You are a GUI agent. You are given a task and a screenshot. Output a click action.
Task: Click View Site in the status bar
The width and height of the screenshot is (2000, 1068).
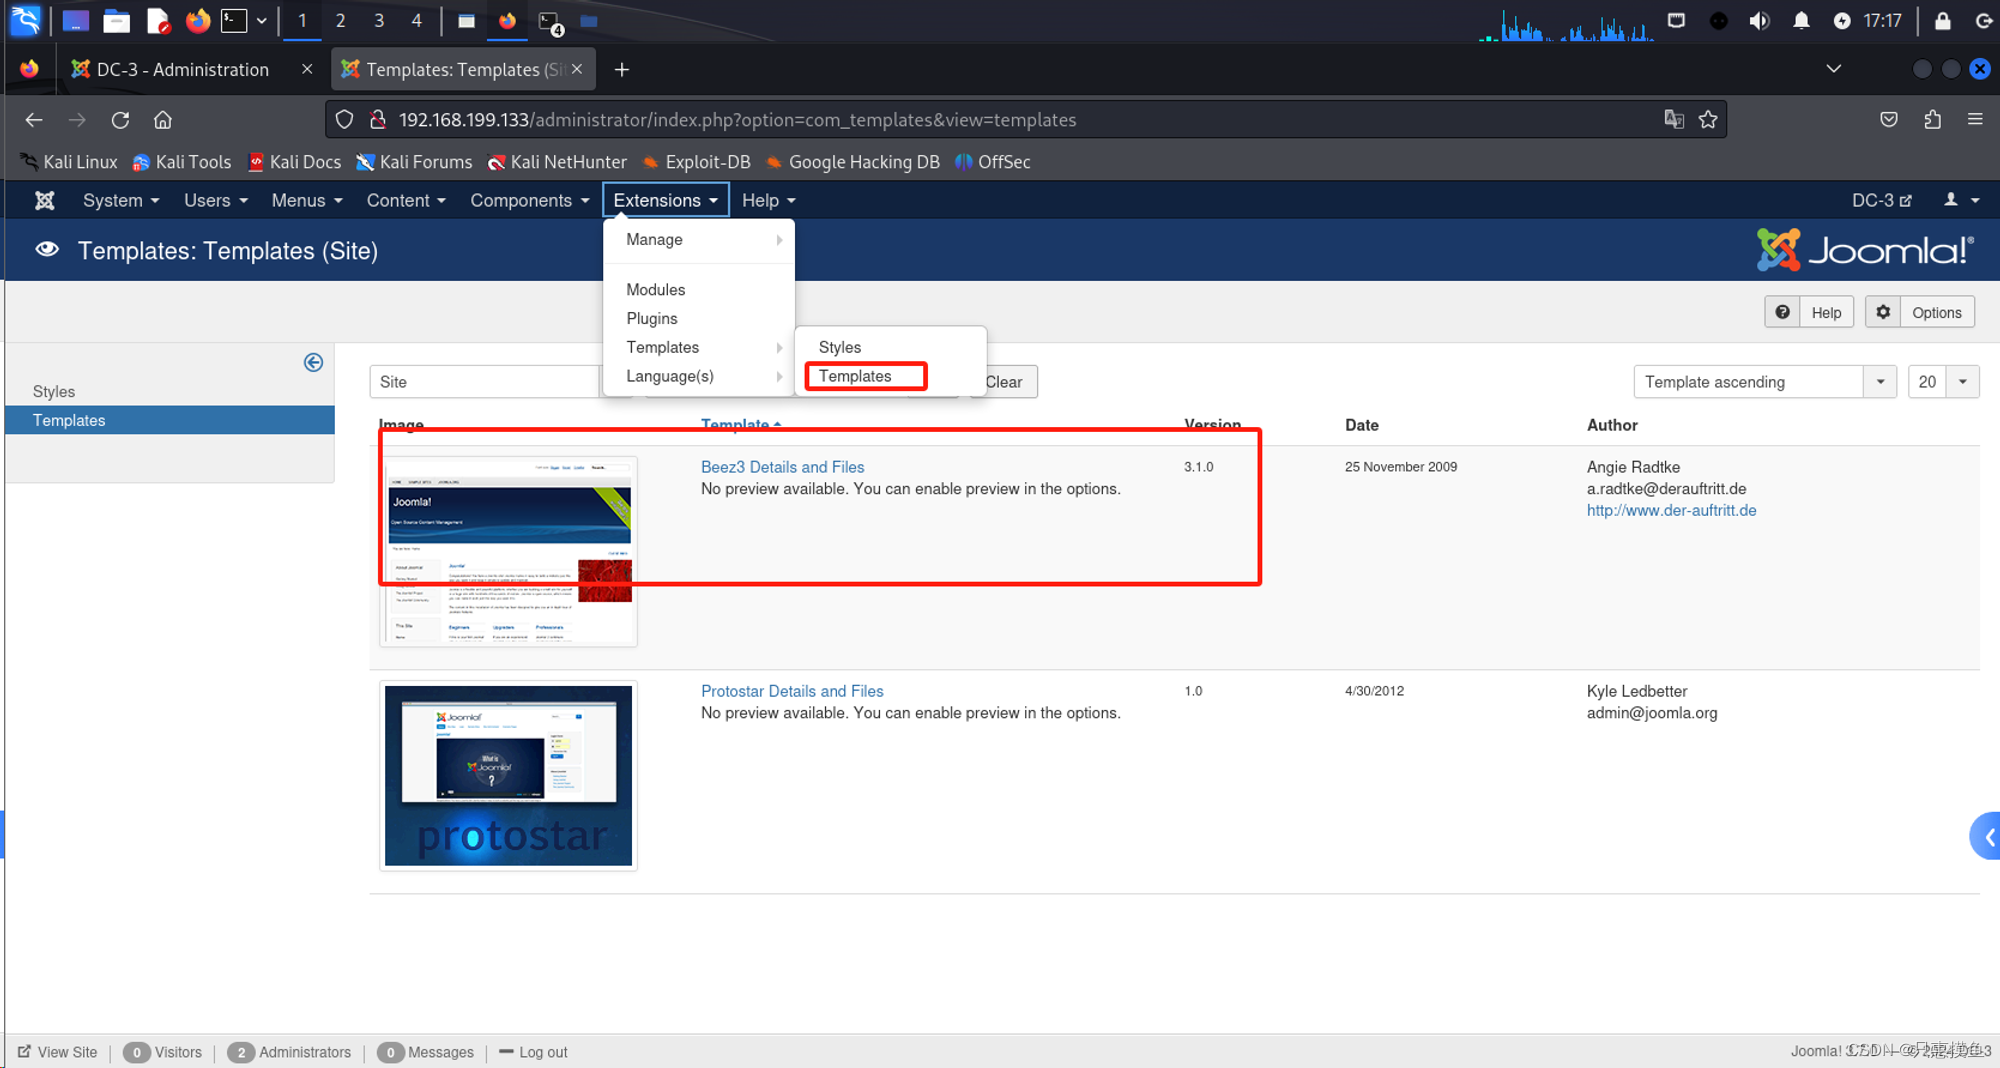58,1052
